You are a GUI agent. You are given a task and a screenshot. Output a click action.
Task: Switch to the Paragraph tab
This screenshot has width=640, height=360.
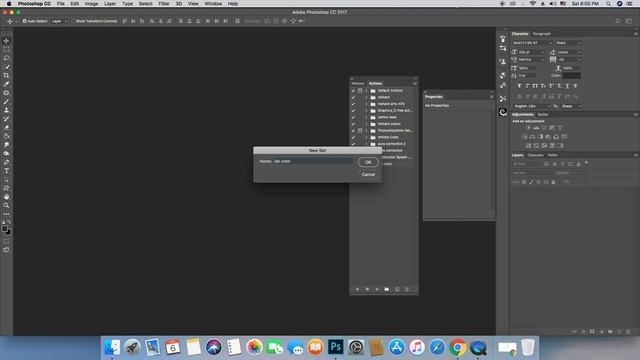pos(542,34)
